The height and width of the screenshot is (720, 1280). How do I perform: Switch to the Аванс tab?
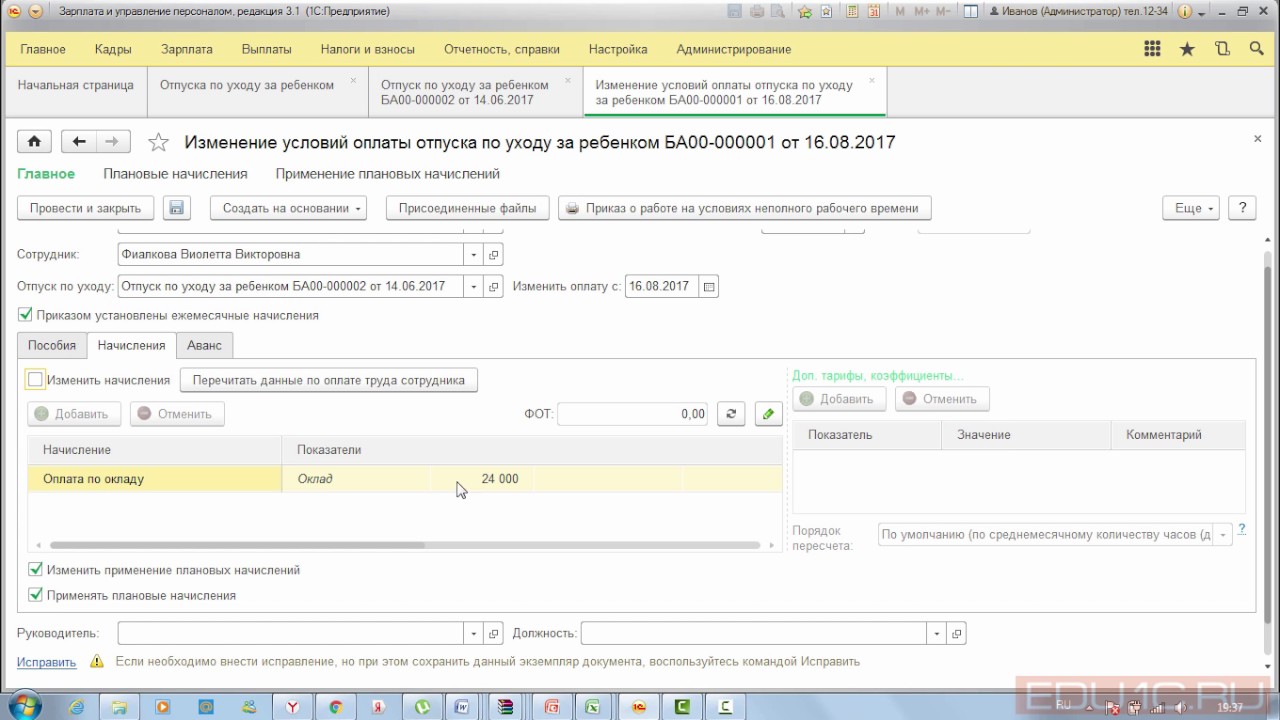204,345
